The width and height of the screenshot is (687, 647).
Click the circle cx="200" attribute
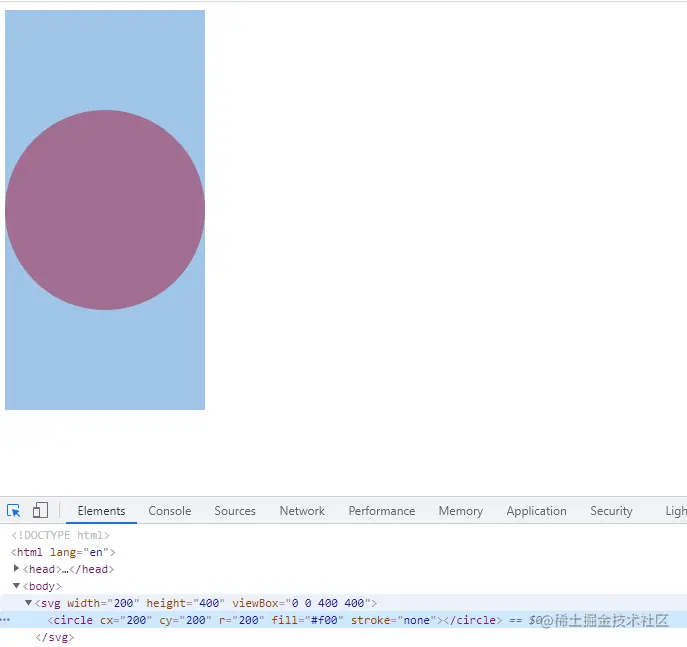[x=126, y=620]
